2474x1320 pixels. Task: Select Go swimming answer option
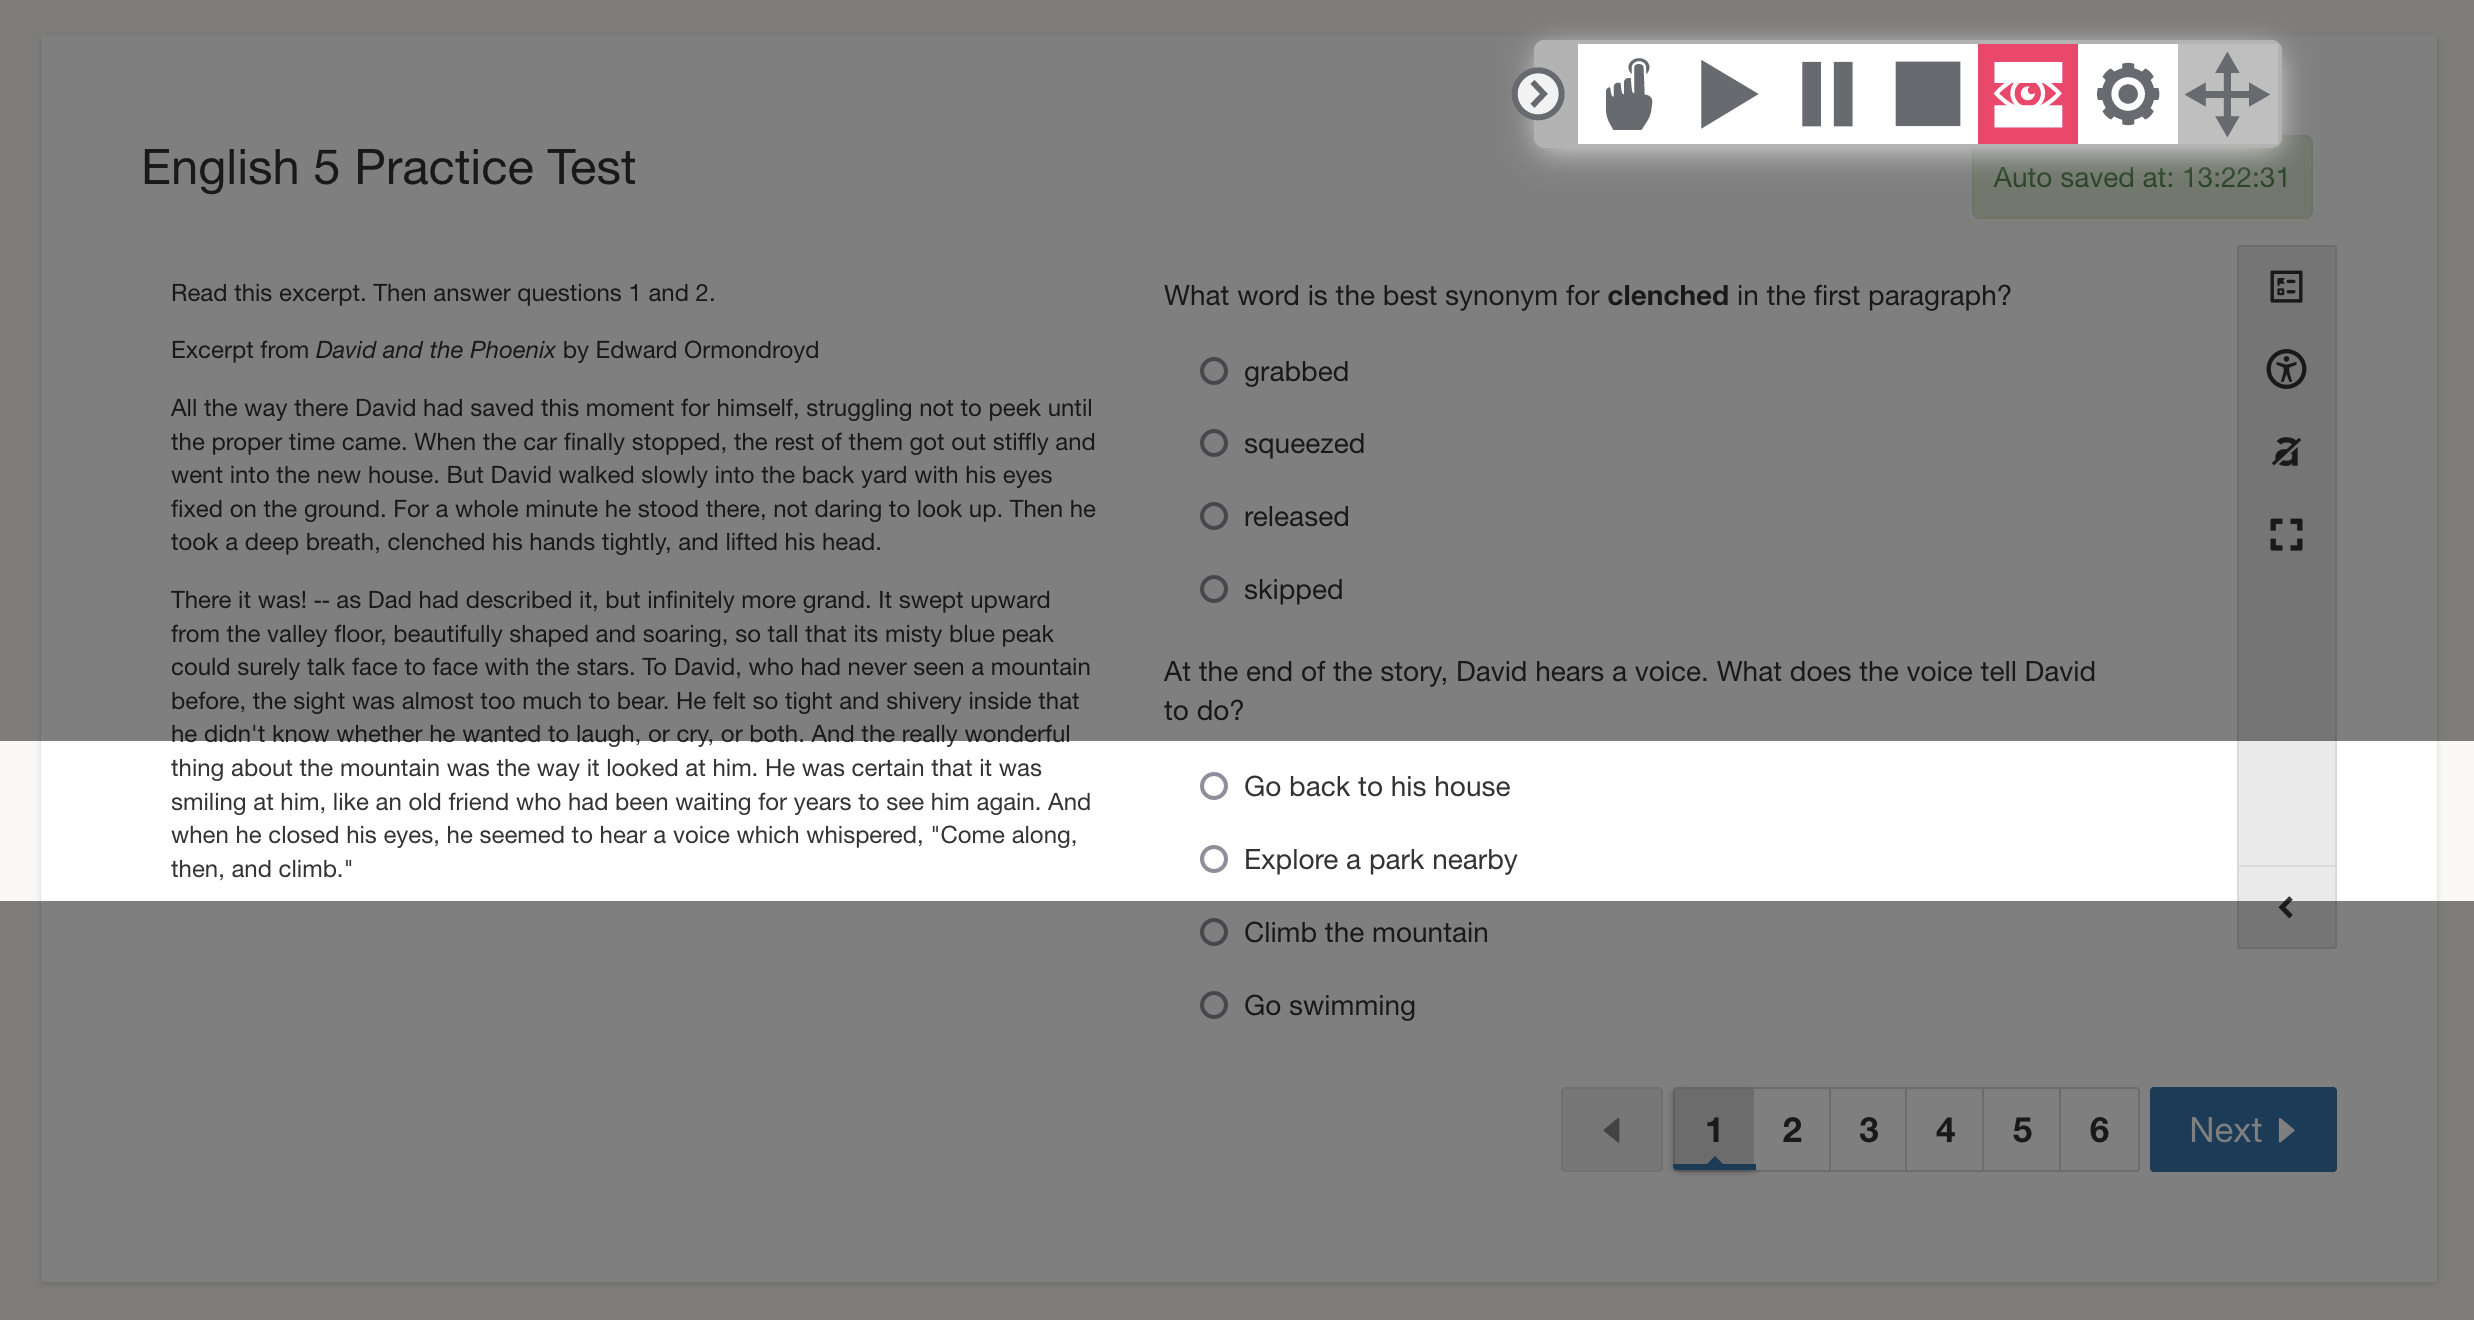coord(1213,1004)
